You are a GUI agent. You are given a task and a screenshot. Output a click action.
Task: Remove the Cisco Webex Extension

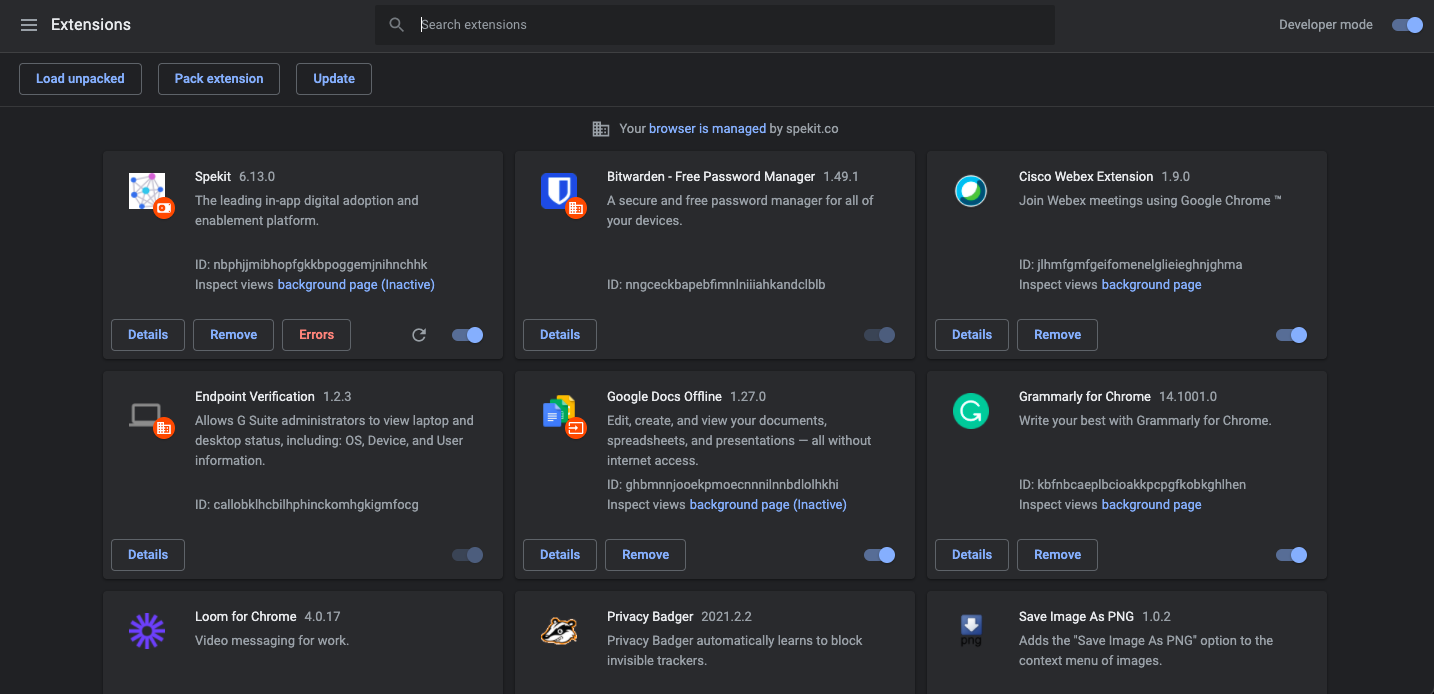(1058, 335)
